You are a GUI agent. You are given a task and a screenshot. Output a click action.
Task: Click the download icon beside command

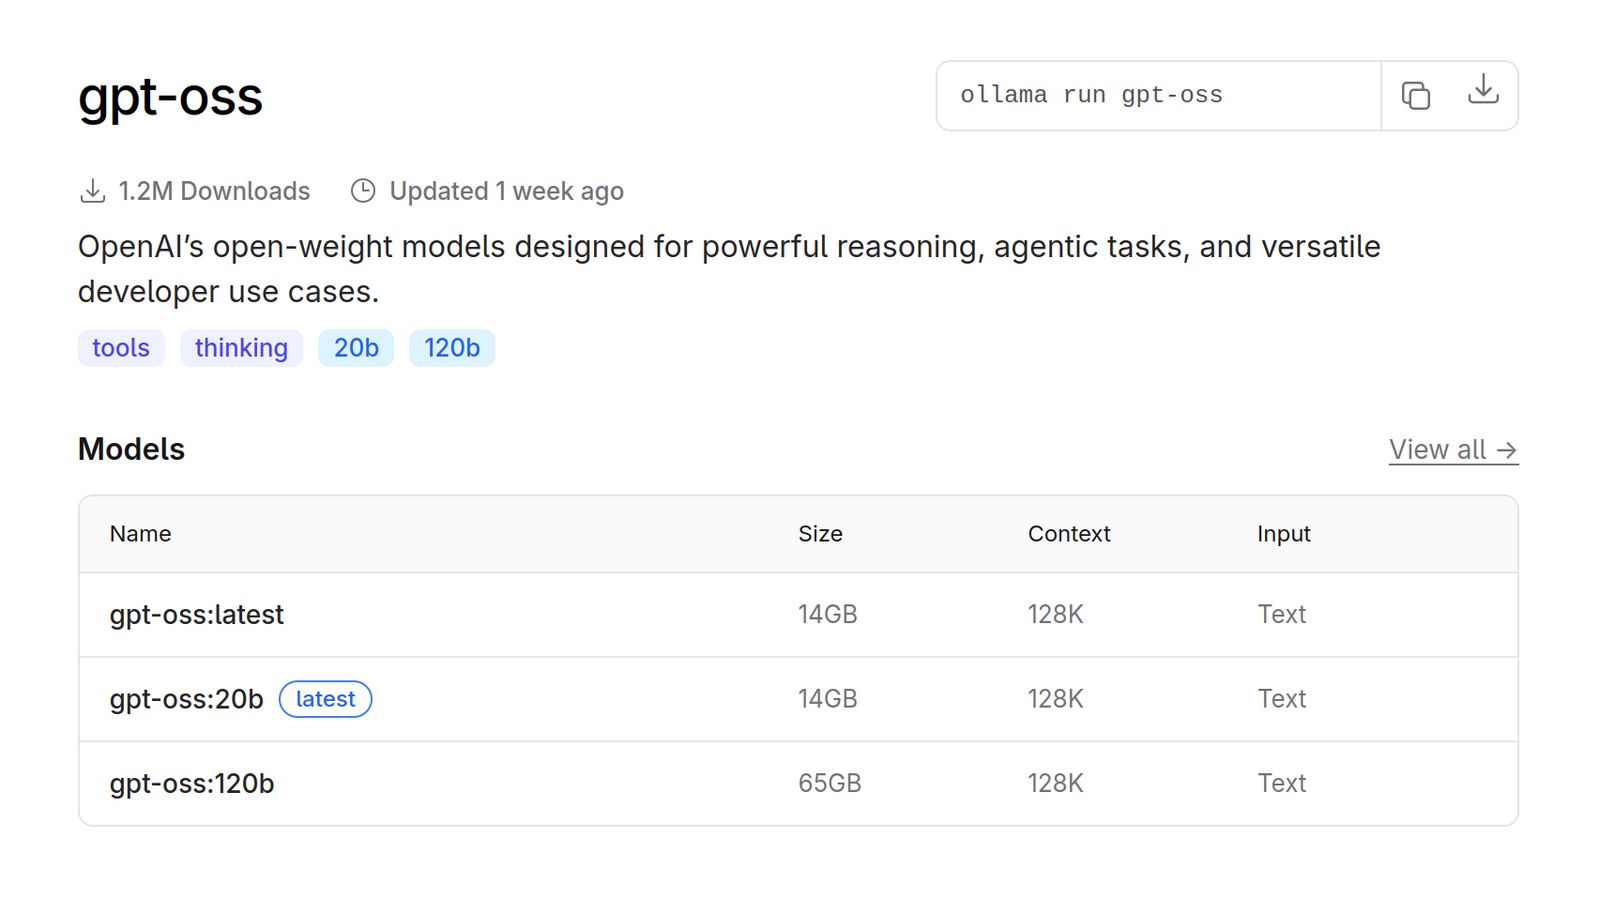click(1483, 90)
